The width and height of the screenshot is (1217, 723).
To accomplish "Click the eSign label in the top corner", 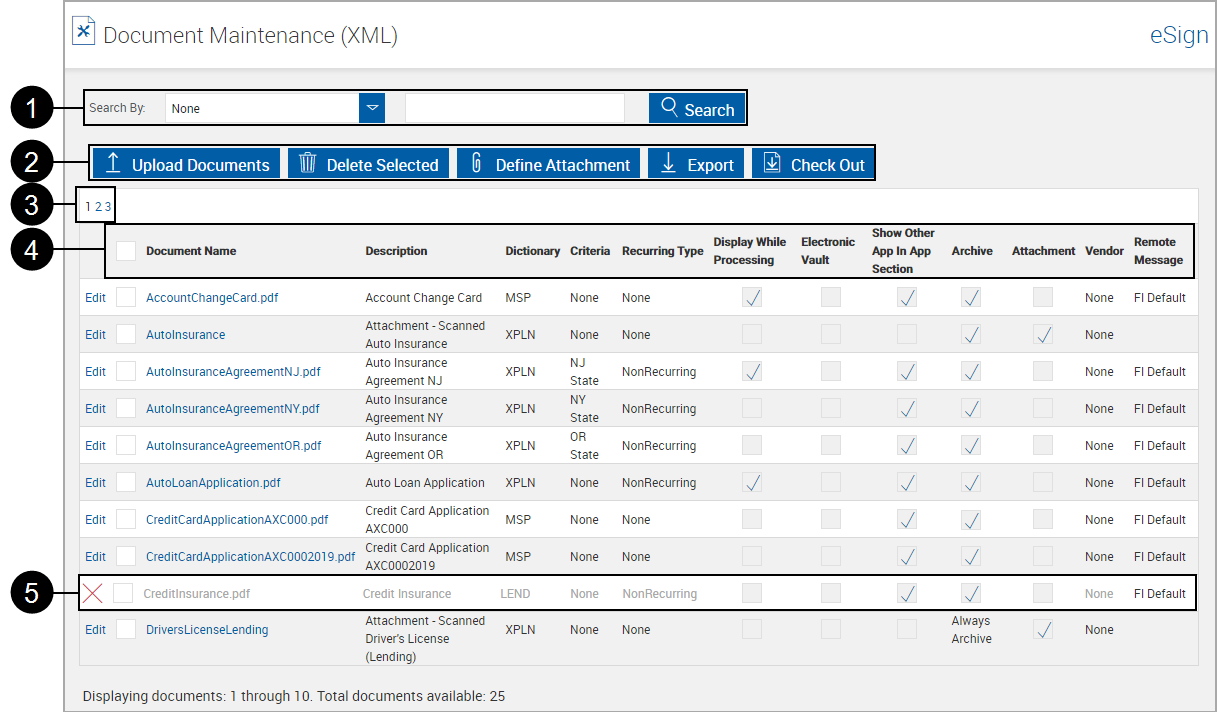I will click(1178, 34).
